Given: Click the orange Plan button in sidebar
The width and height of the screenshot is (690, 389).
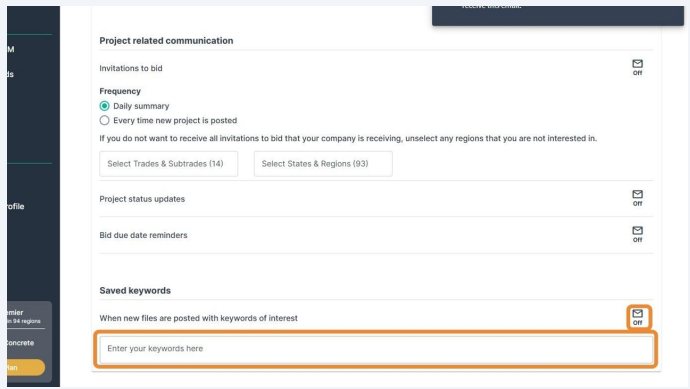Looking at the screenshot, I should pyautogui.click(x=26, y=367).
